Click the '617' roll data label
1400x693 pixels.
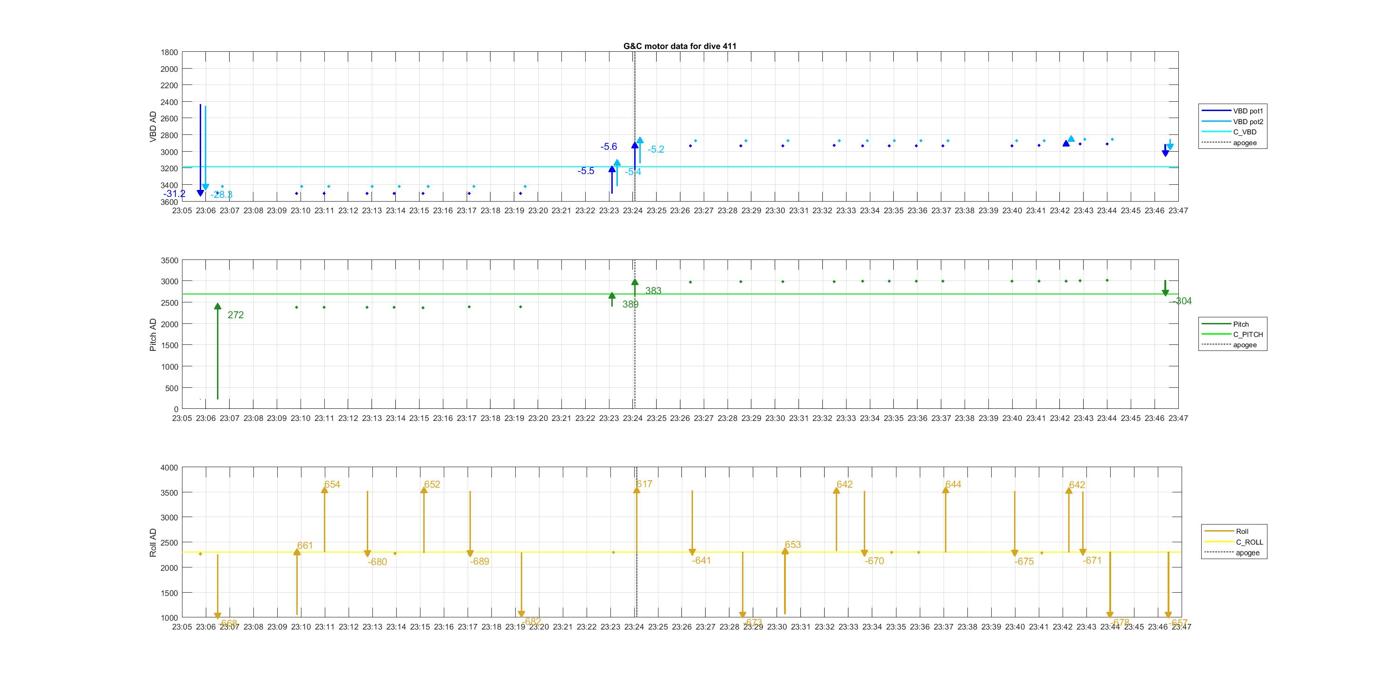click(x=644, y=485)
